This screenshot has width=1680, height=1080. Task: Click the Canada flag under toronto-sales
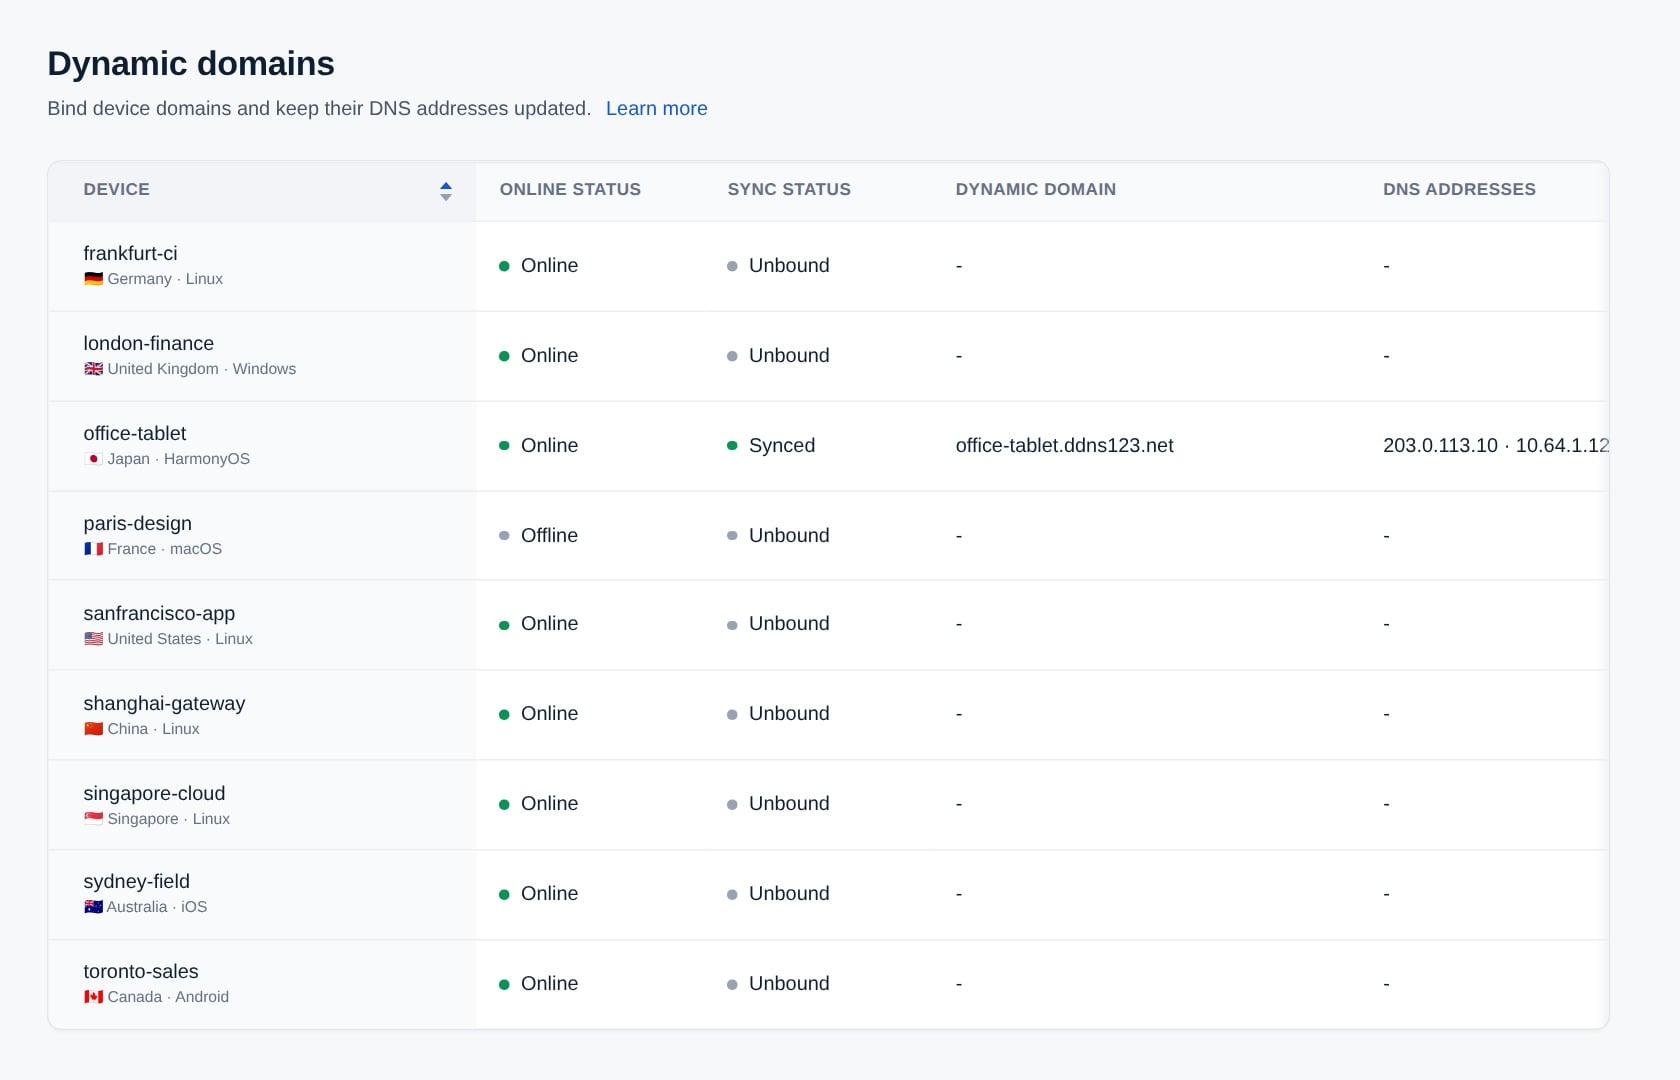93,997
